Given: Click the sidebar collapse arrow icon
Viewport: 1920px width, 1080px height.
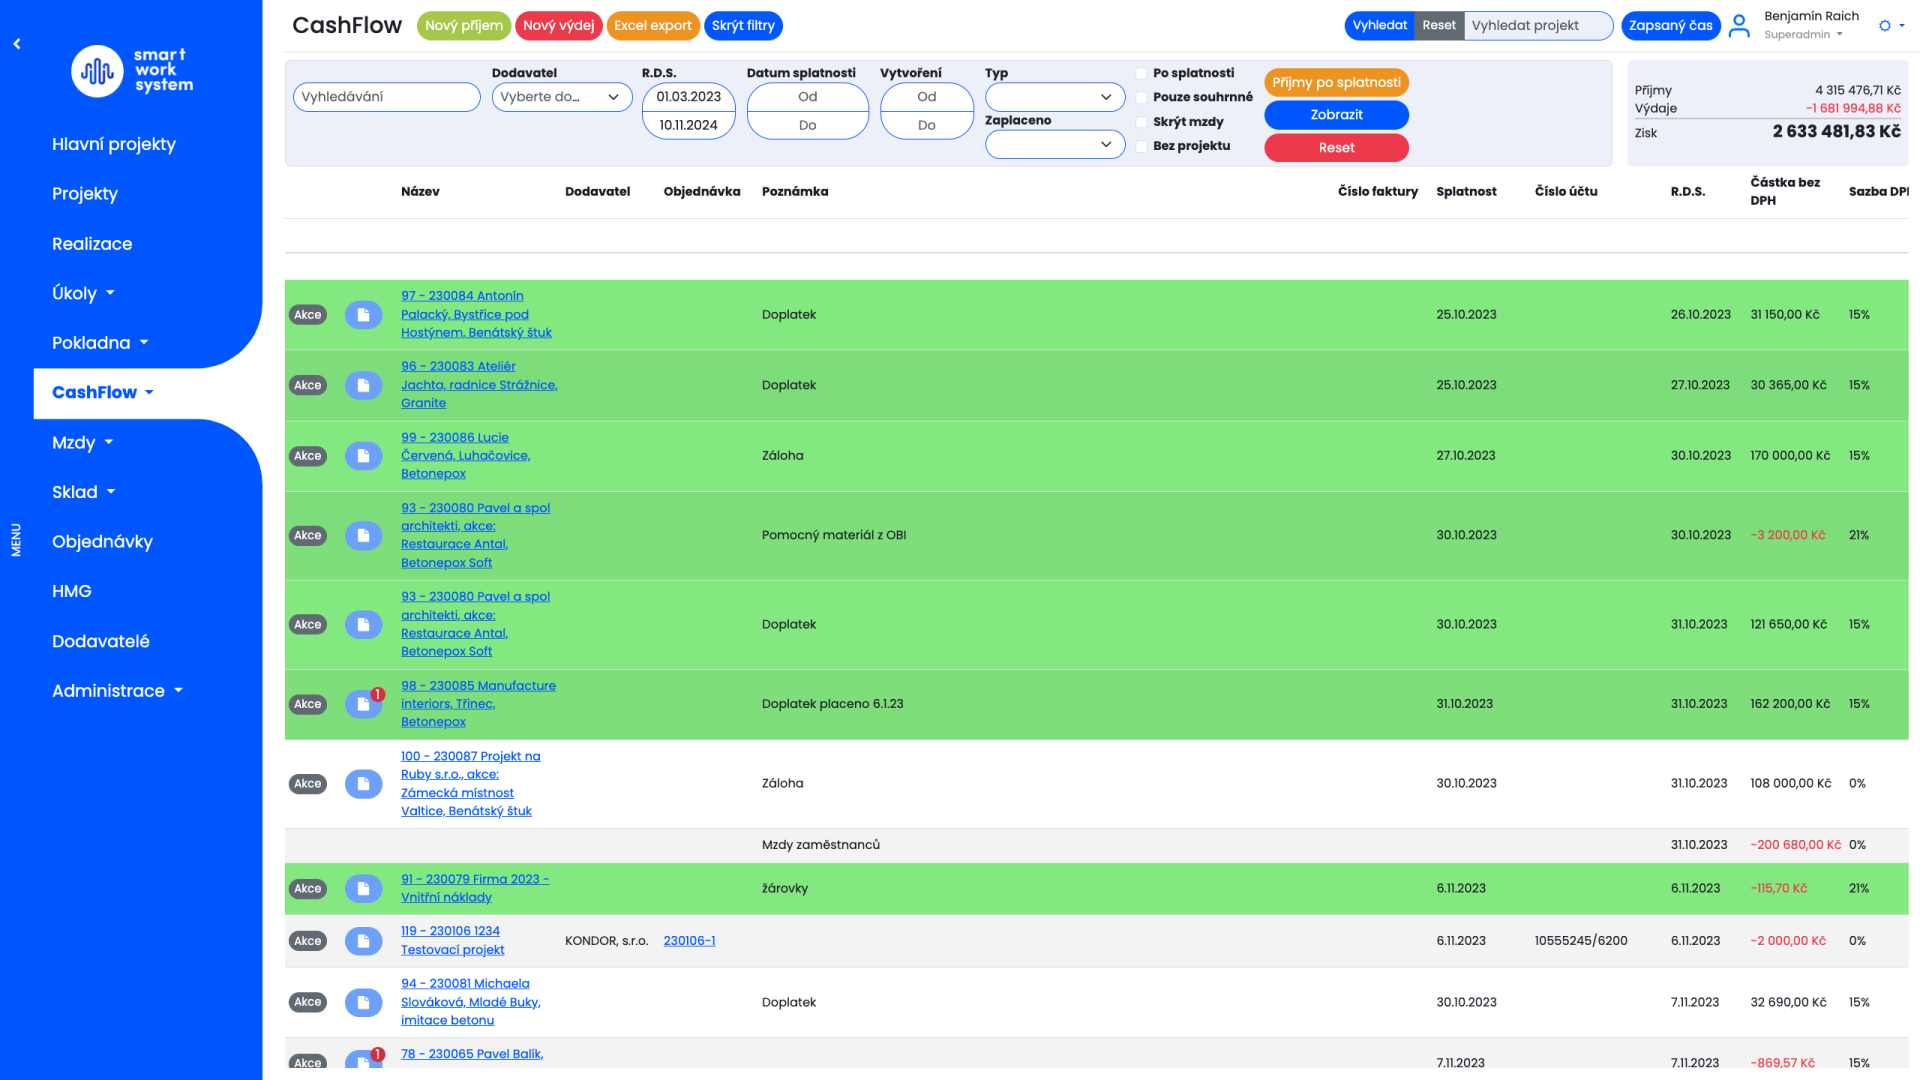Looking at the screenshot, I should click(17, 44).
